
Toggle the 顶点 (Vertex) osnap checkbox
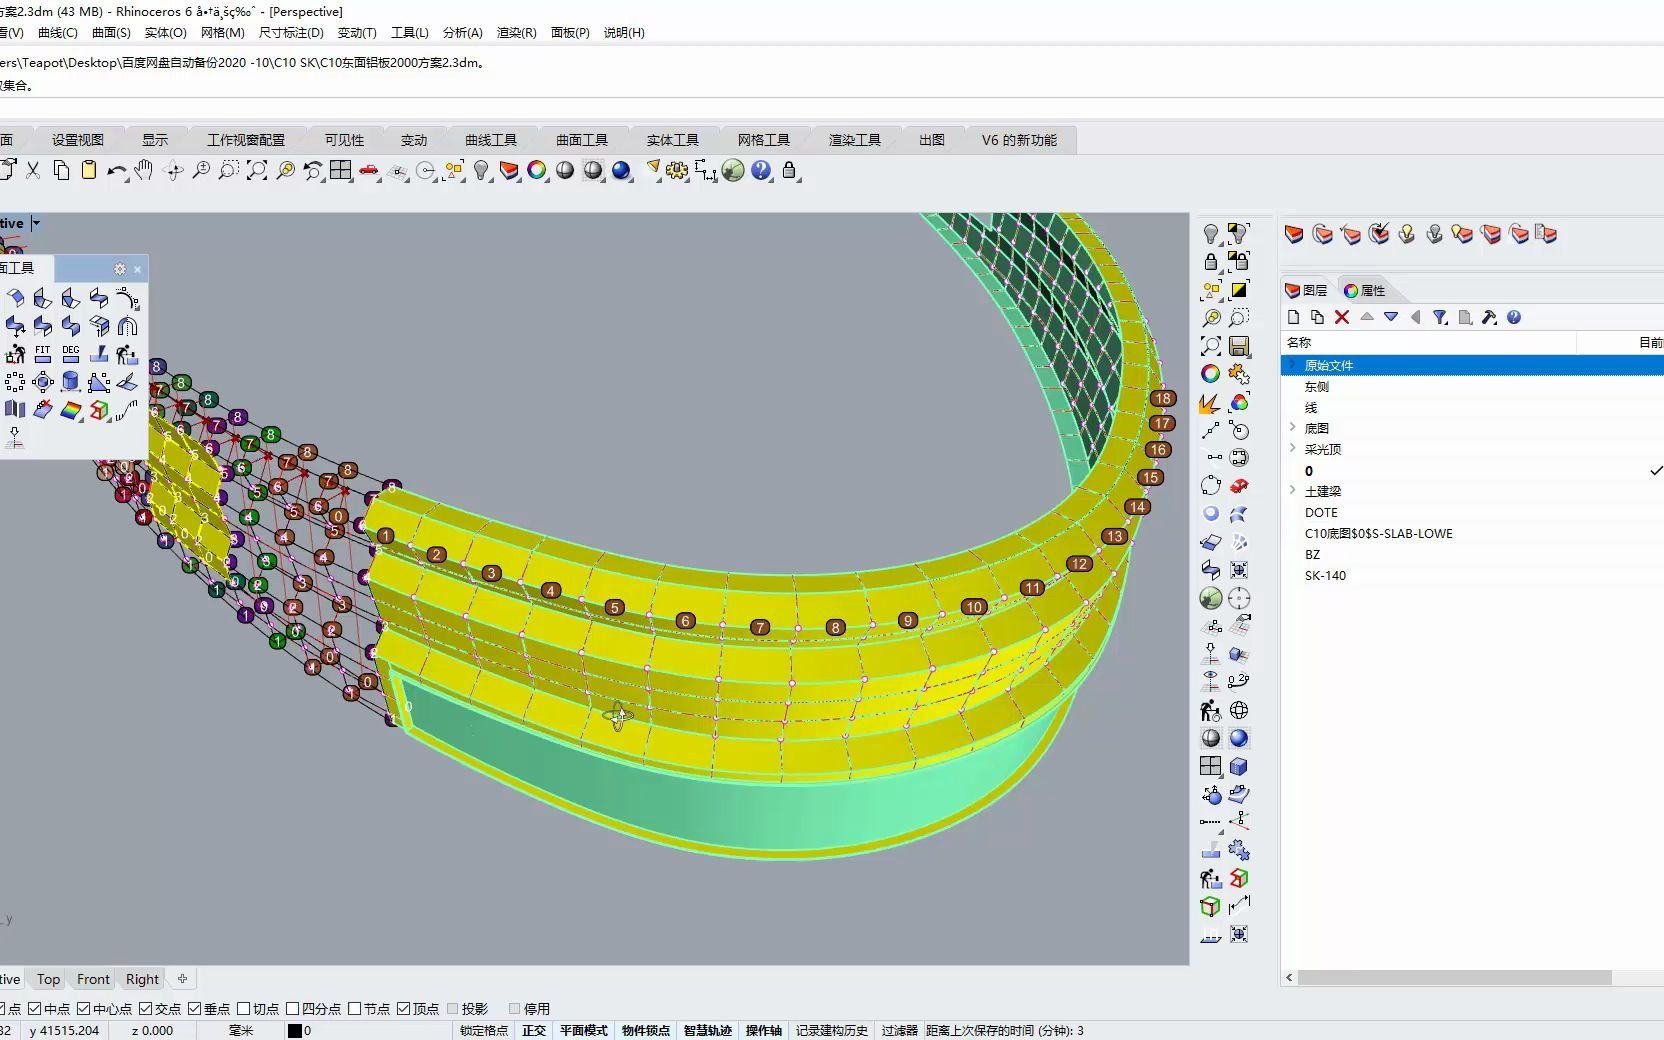click(x=404, y=1009)
